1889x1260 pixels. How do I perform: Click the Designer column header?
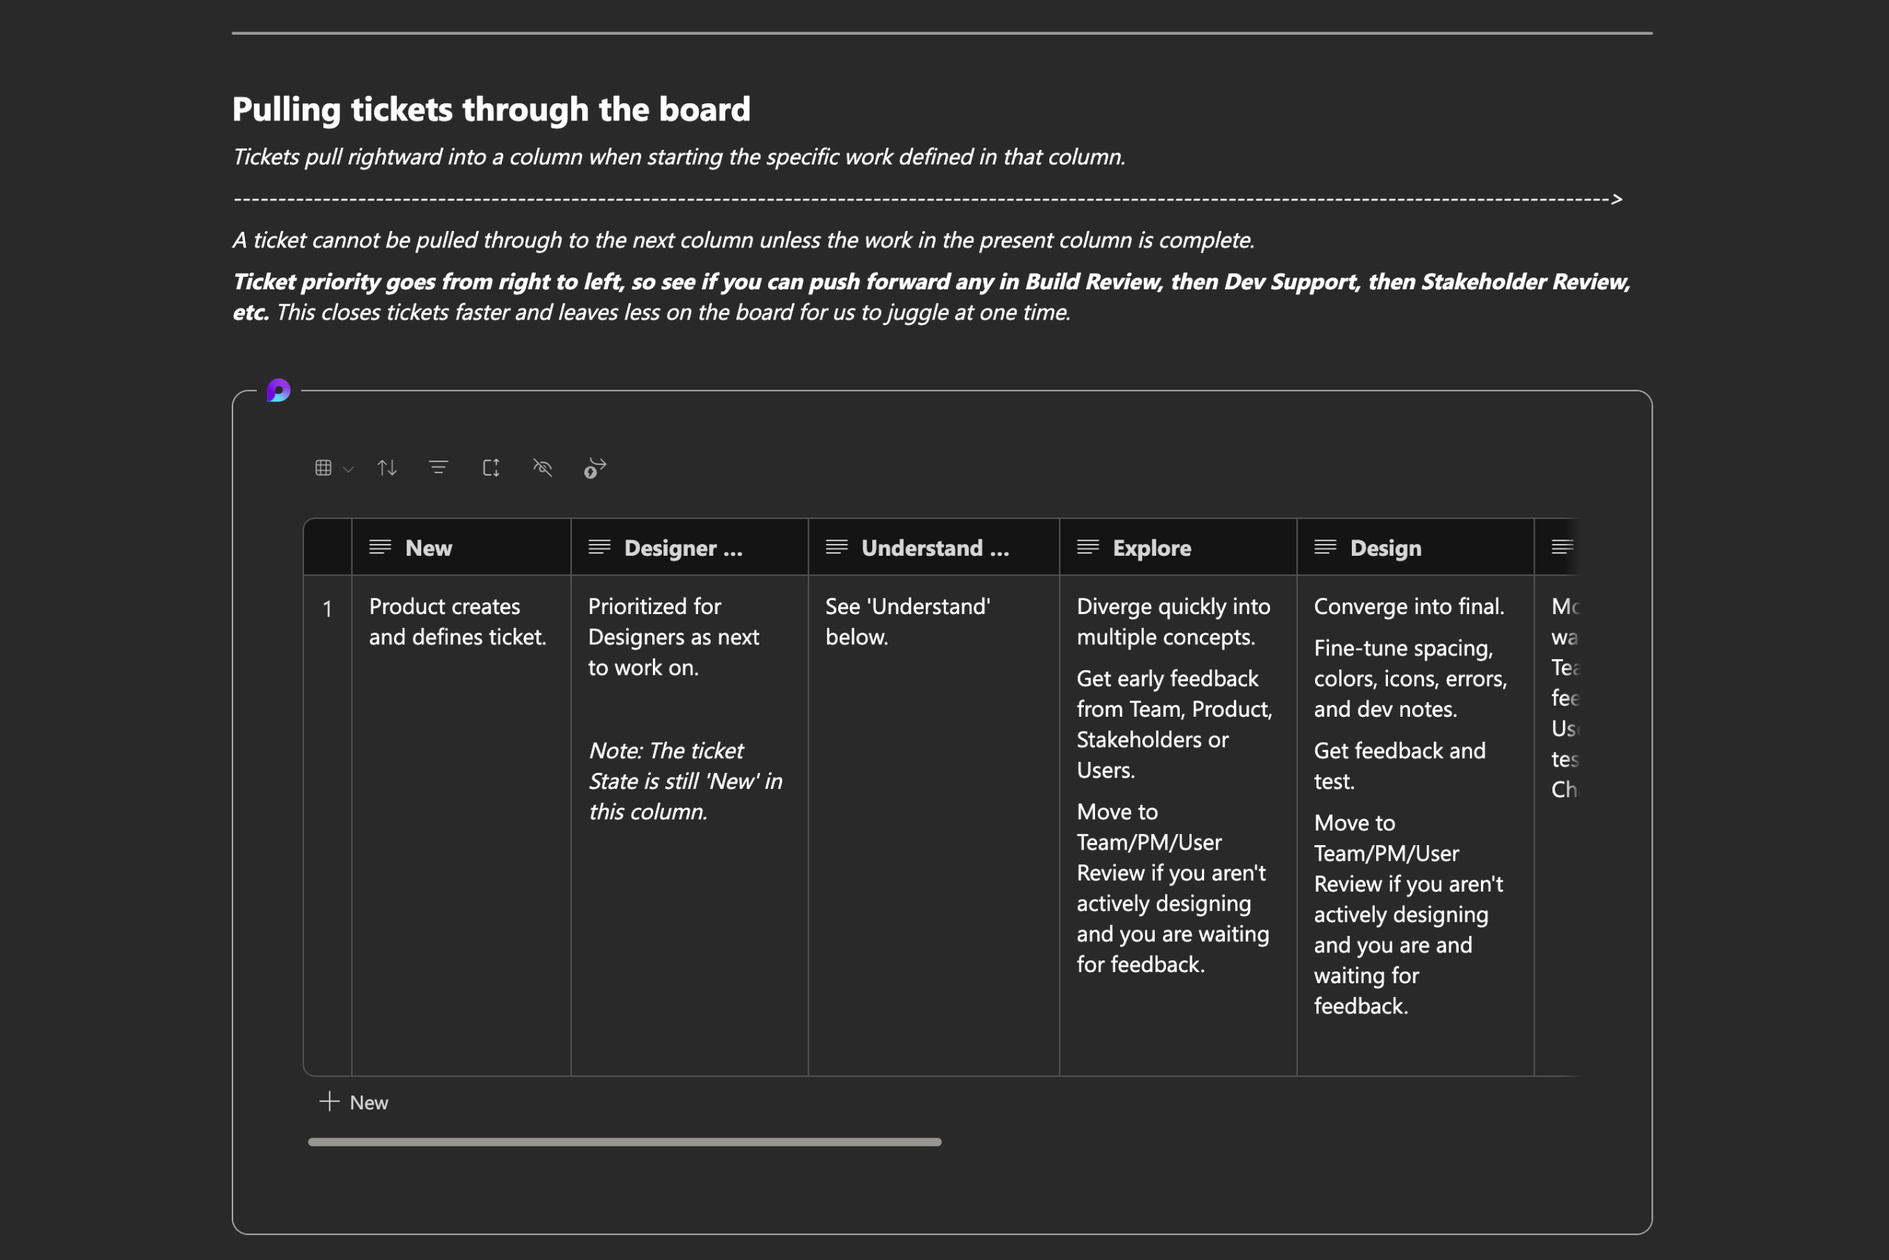[683, 548]
